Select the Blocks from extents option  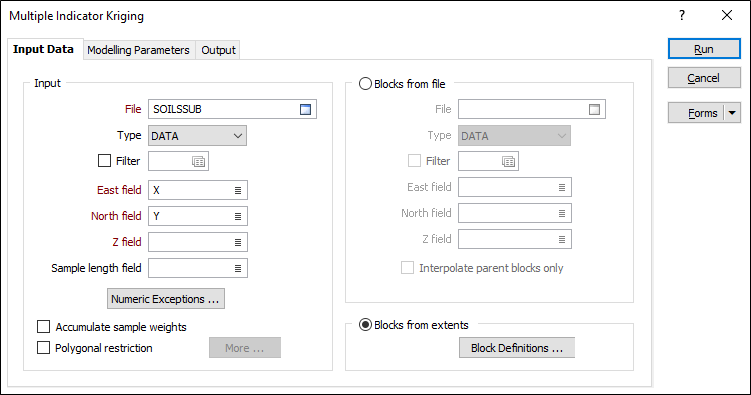tap(365, 325)
